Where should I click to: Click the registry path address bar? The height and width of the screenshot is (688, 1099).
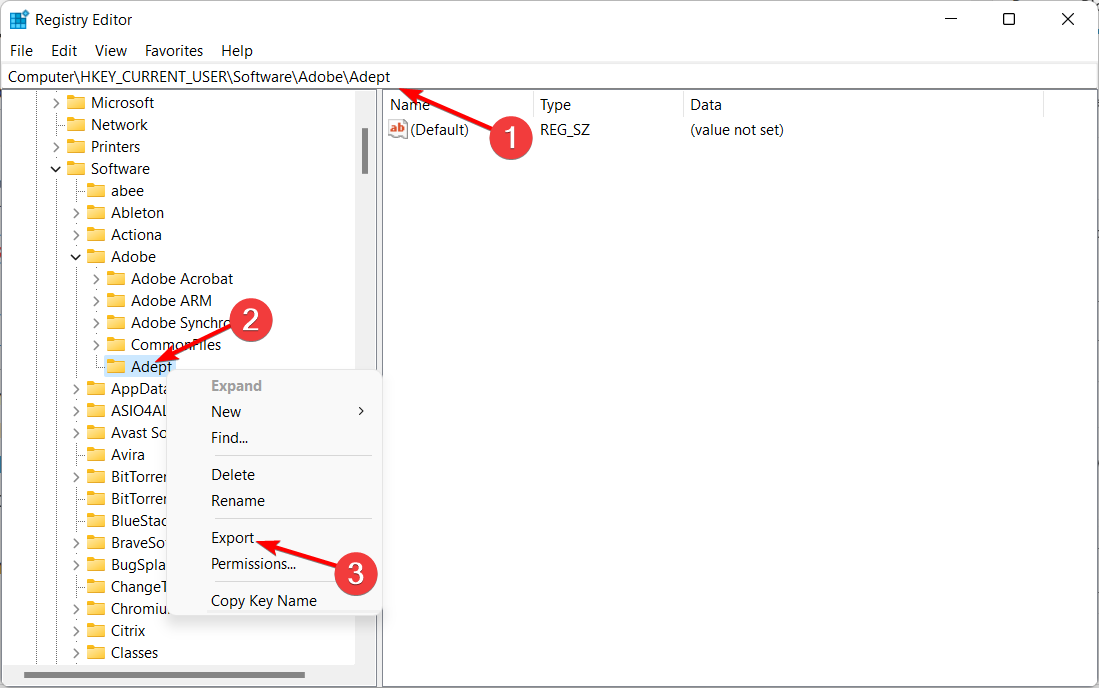549,77
